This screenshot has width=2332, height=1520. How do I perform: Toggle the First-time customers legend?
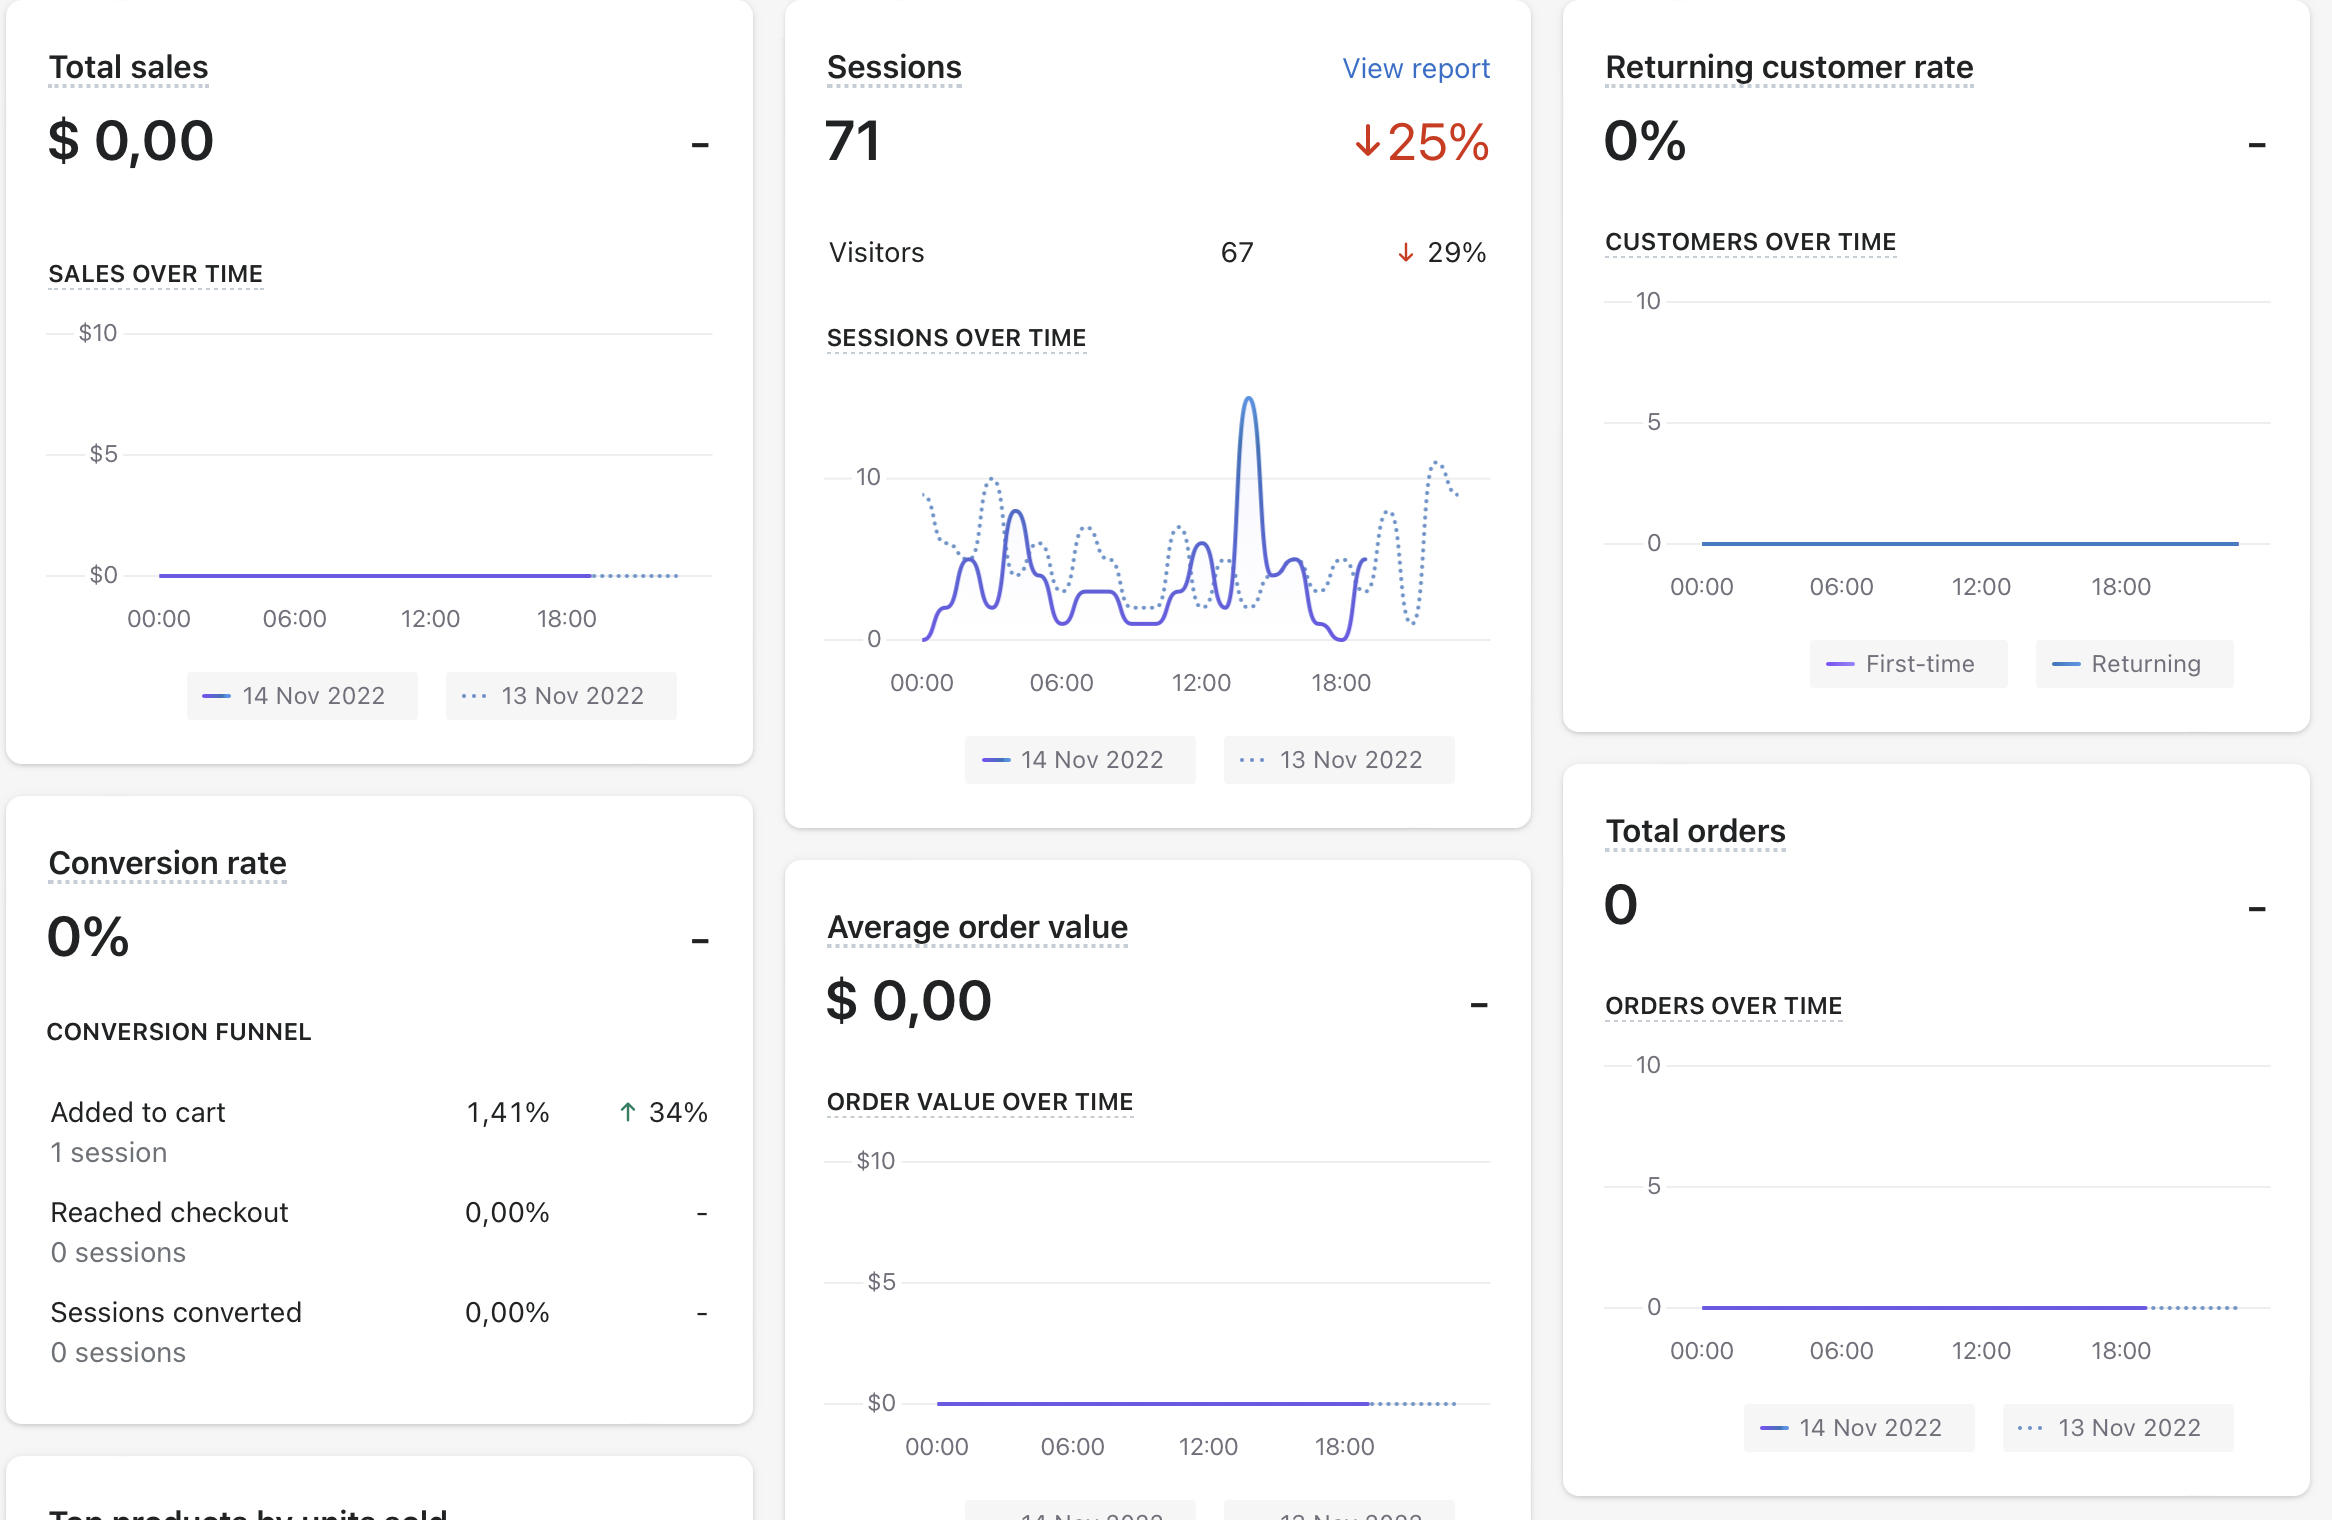click(x=1907, y=664)
